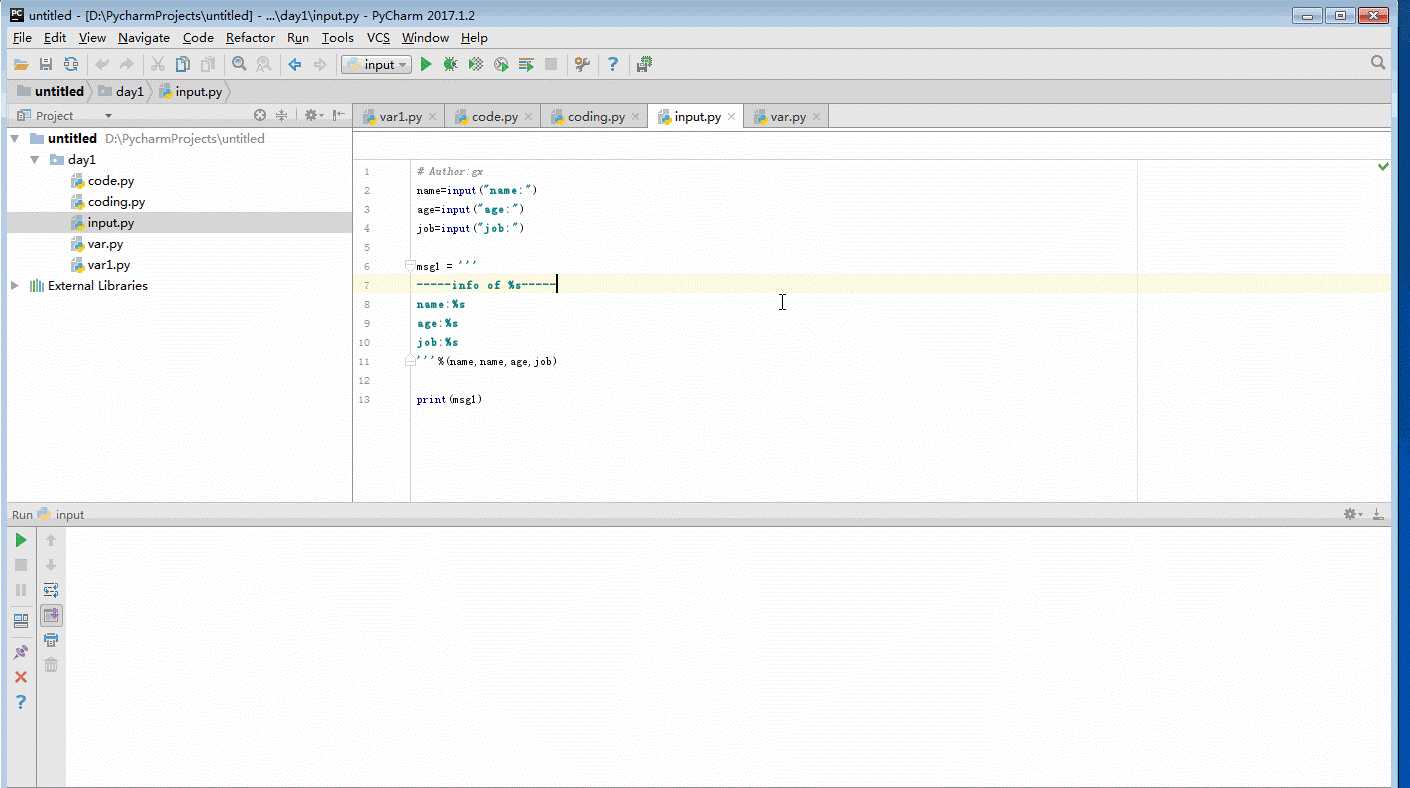Click the Up stack trace arrow in Run panel
This screenshot has width=1410, height=788.
coord(51,540)
